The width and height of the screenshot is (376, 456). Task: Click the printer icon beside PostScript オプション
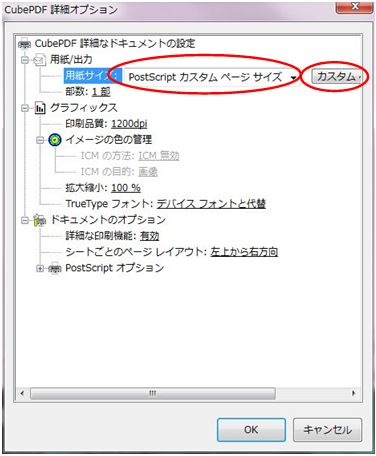pyautogui.click(x=55, y=268)
